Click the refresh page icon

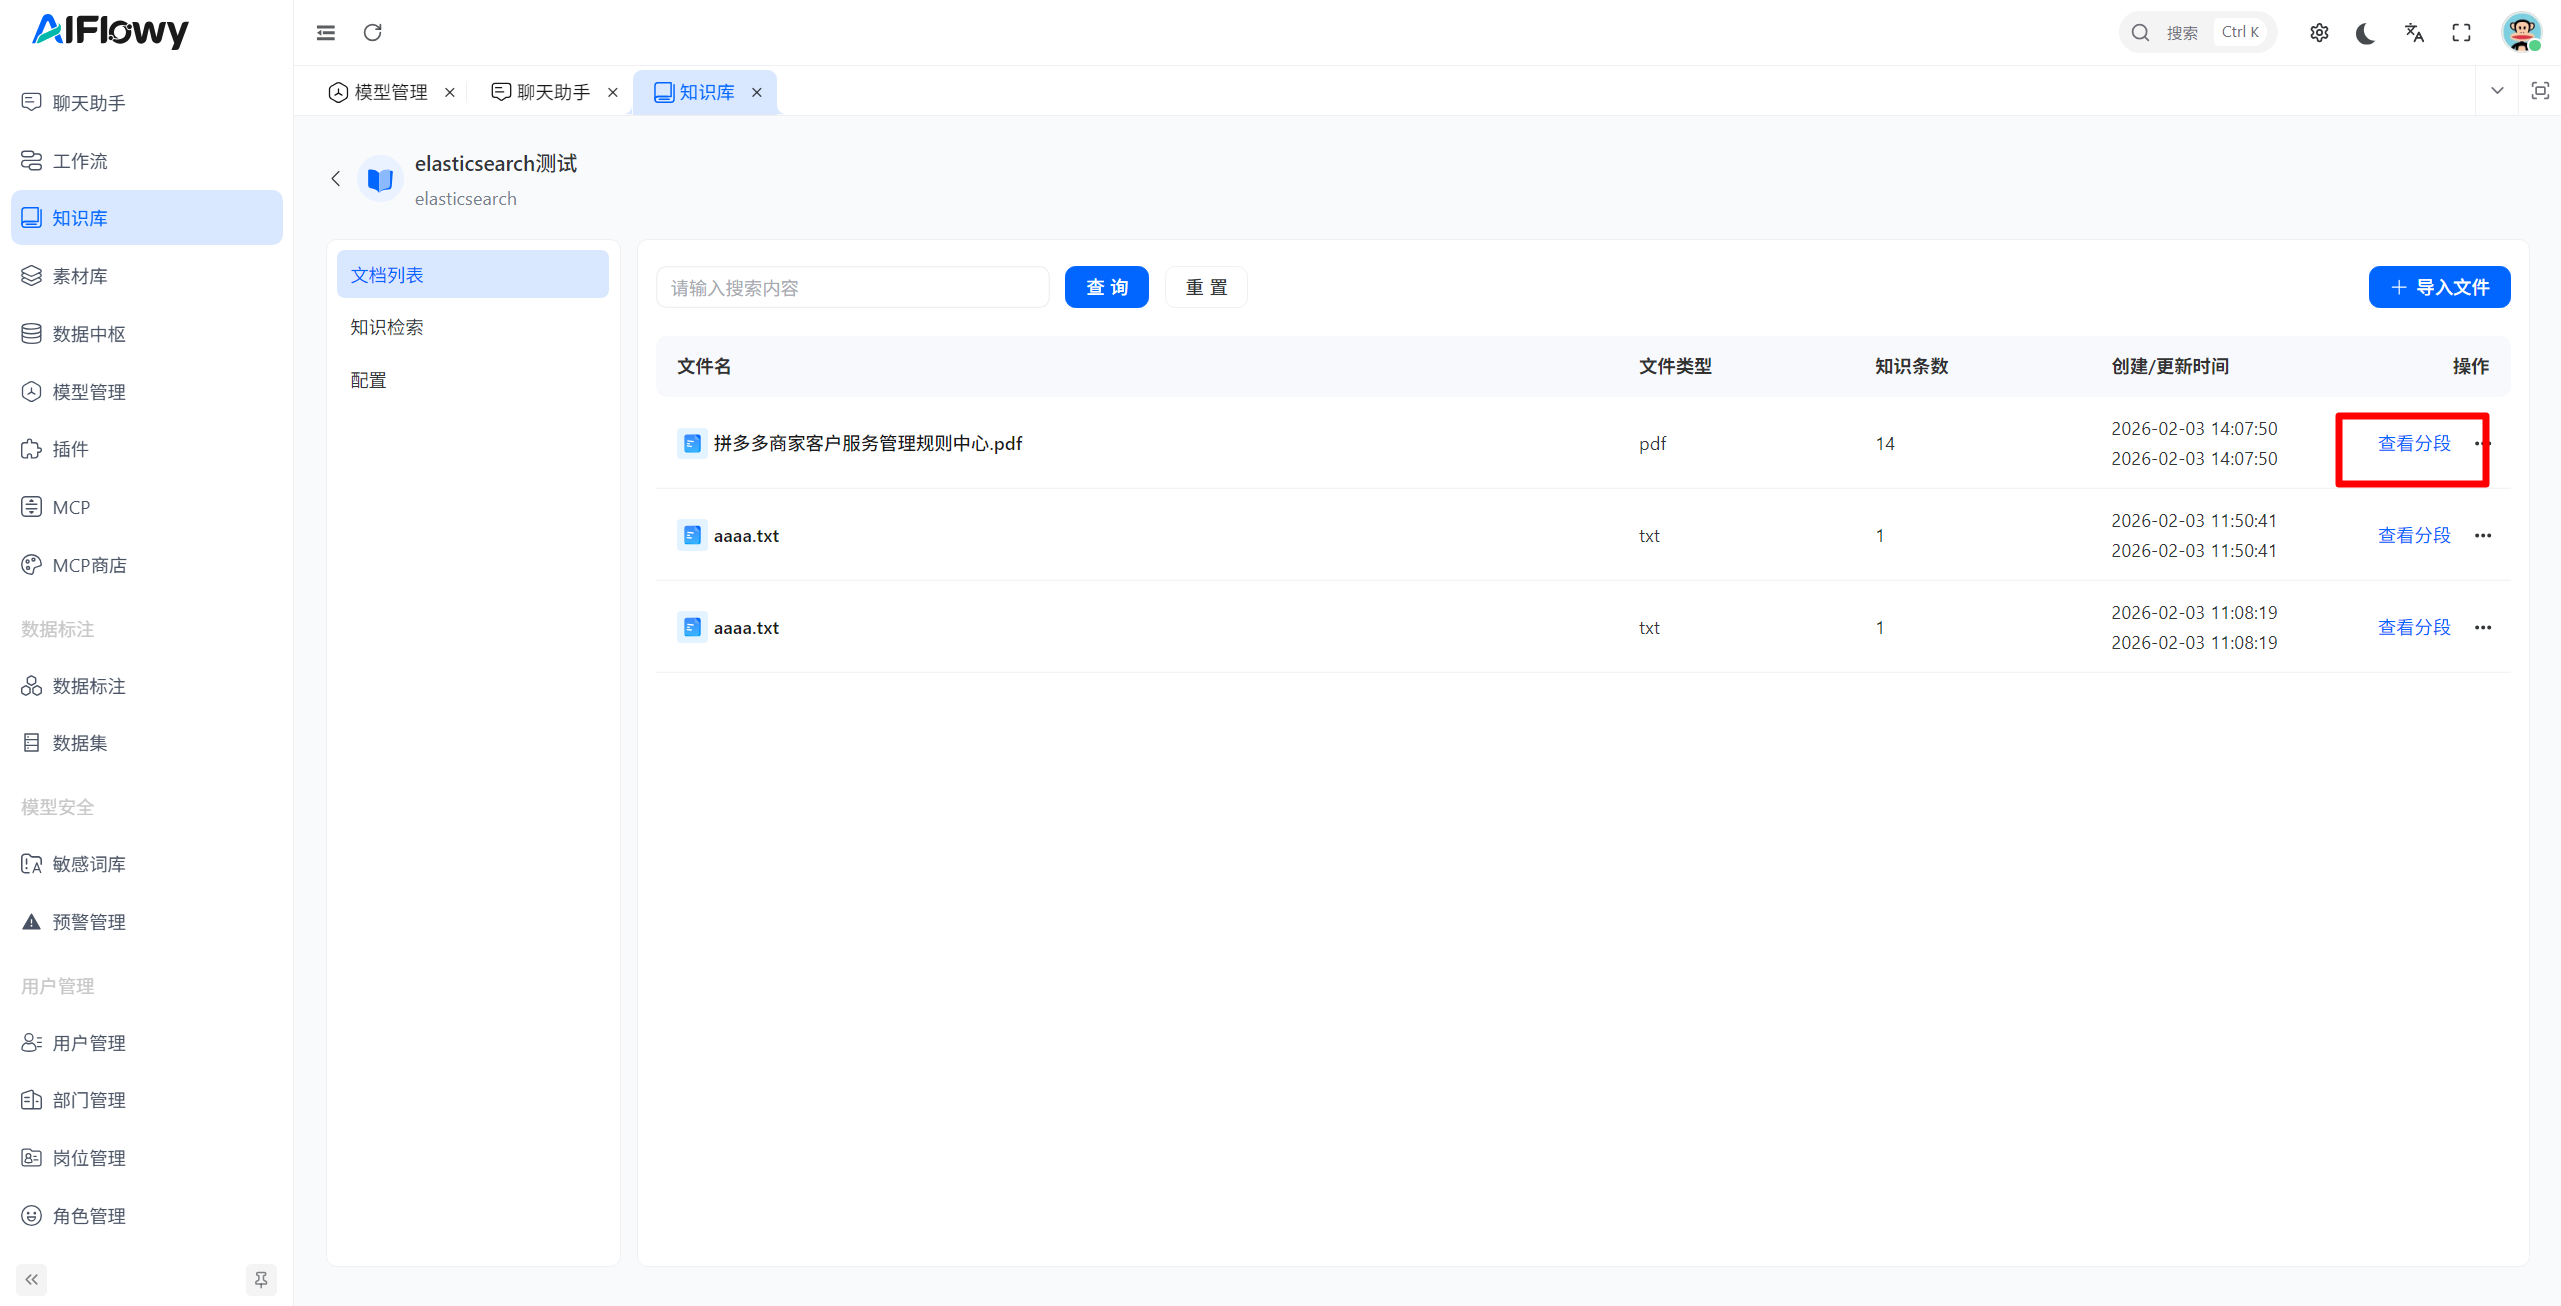[373, 33]
